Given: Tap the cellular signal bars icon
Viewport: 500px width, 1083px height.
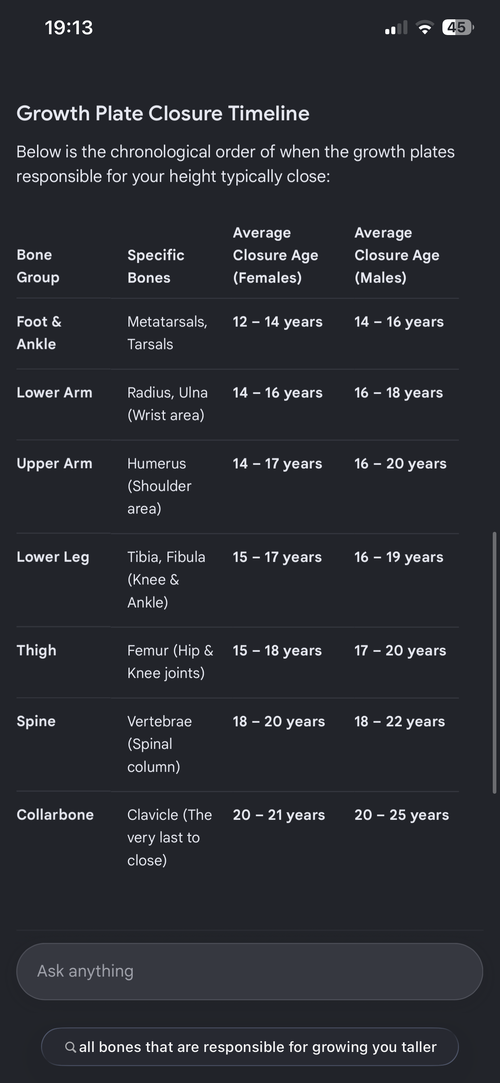Looking at the screenshot, I should pyautogui.click(x=396, y=28).
